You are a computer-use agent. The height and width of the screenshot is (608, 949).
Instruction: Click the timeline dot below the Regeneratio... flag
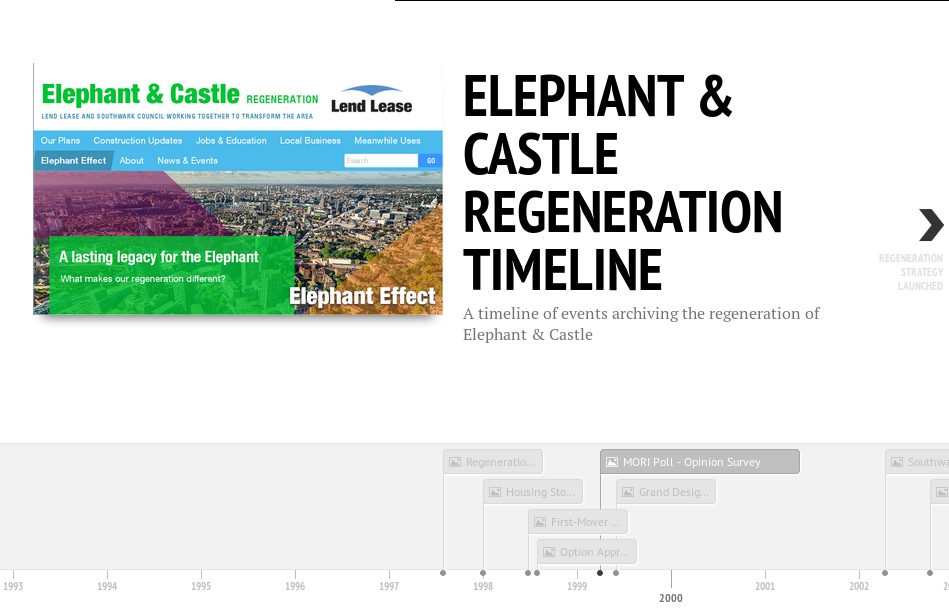443,573
